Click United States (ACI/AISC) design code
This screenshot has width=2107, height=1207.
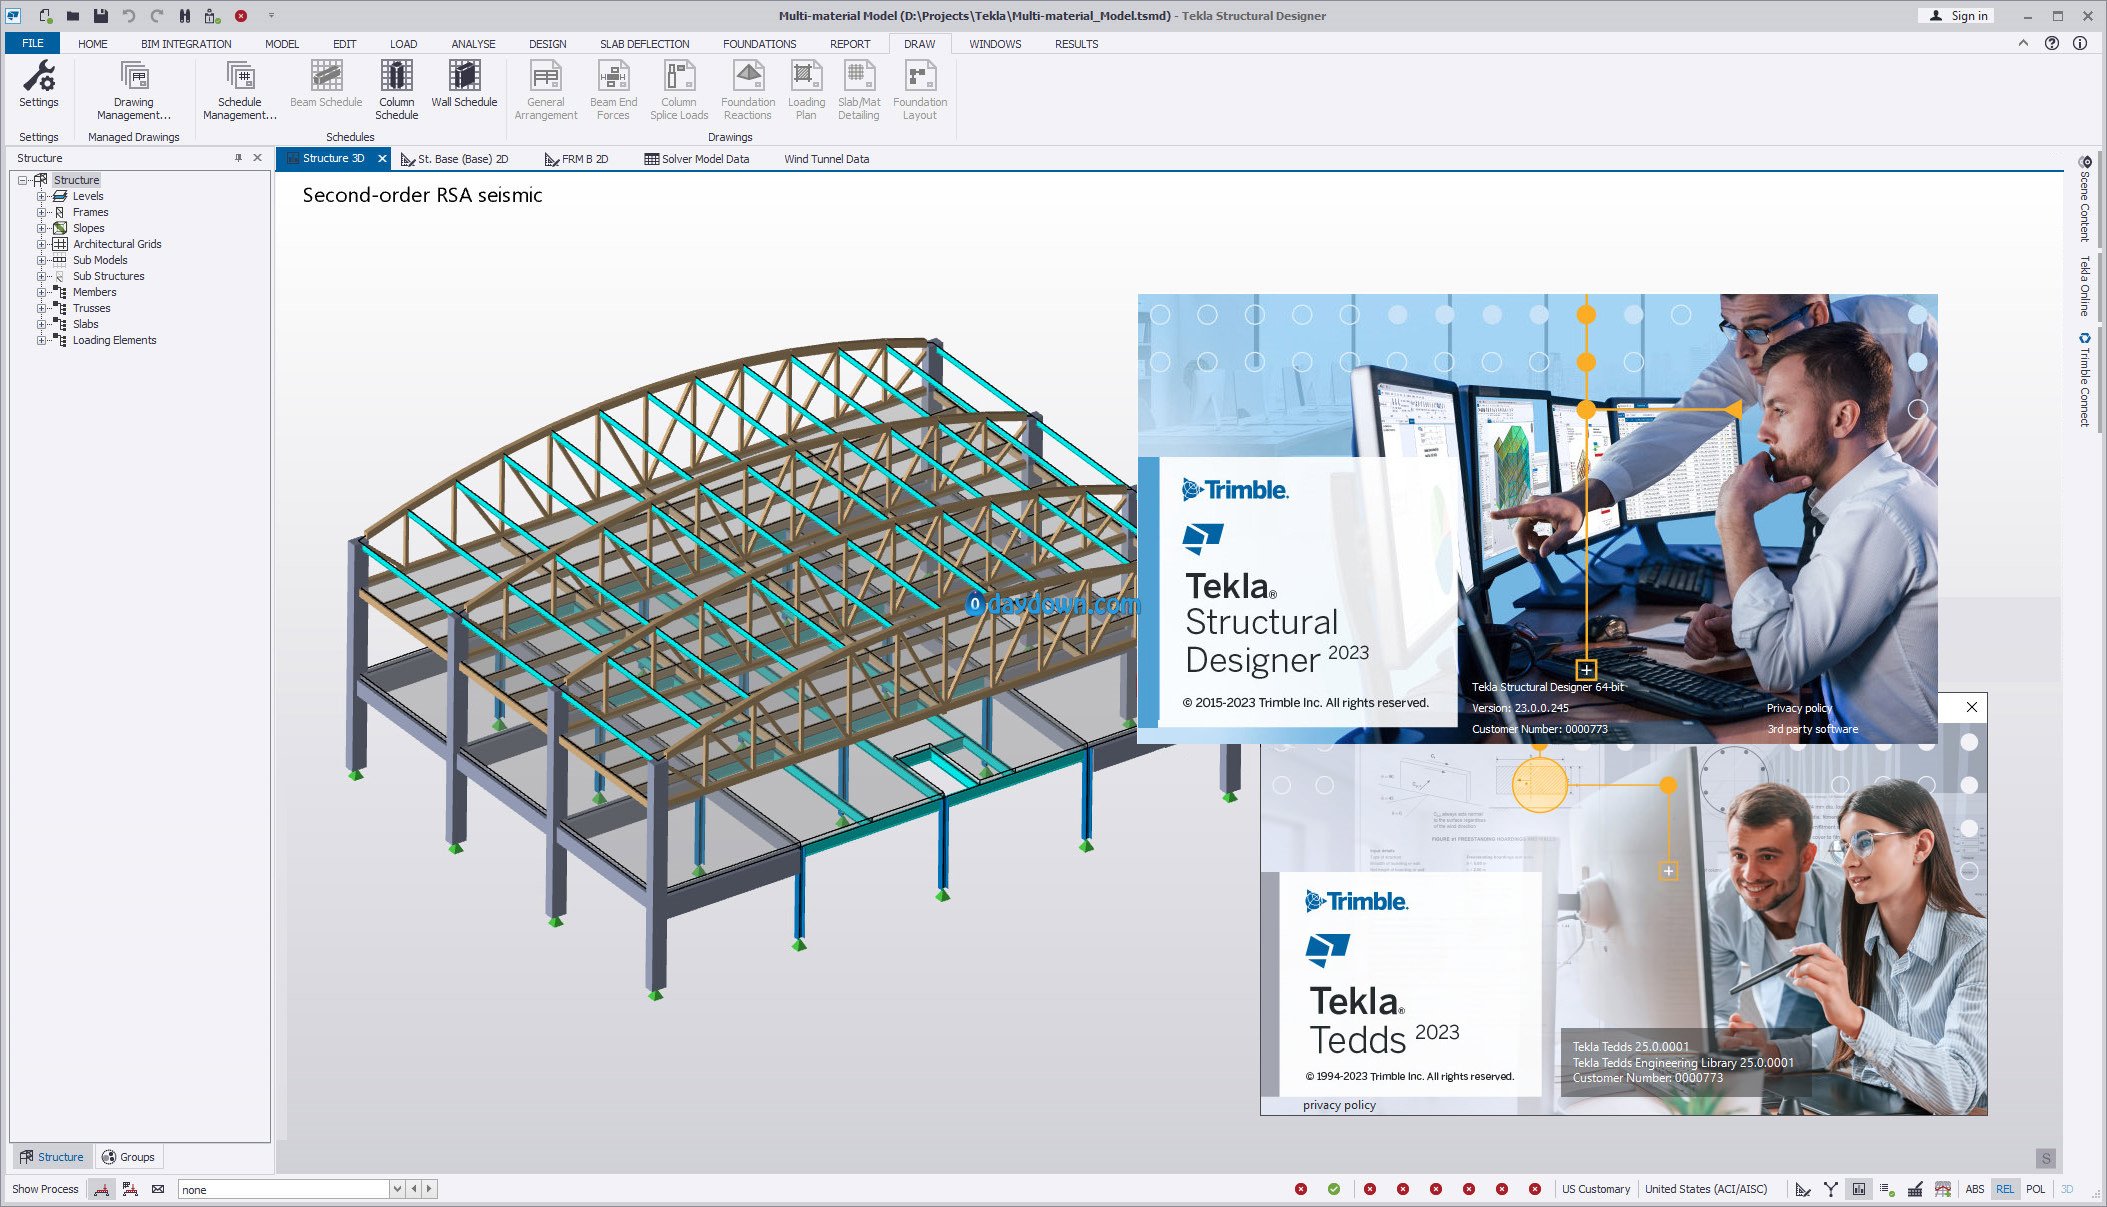coord(1706,1189)
